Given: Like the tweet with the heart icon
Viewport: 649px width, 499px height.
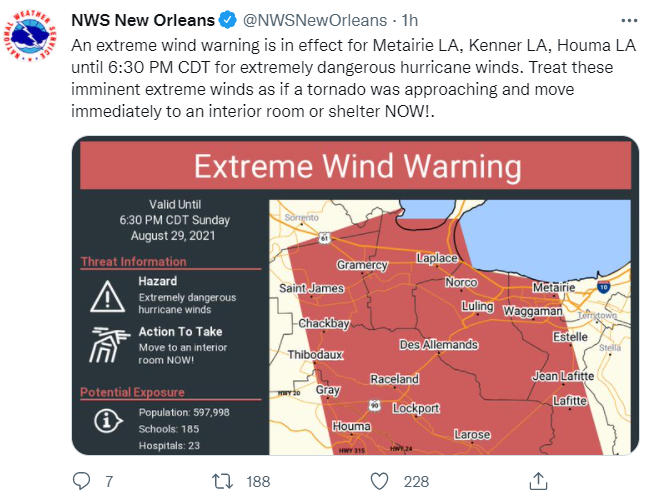Looking at the screenshot, I should 379,481.
